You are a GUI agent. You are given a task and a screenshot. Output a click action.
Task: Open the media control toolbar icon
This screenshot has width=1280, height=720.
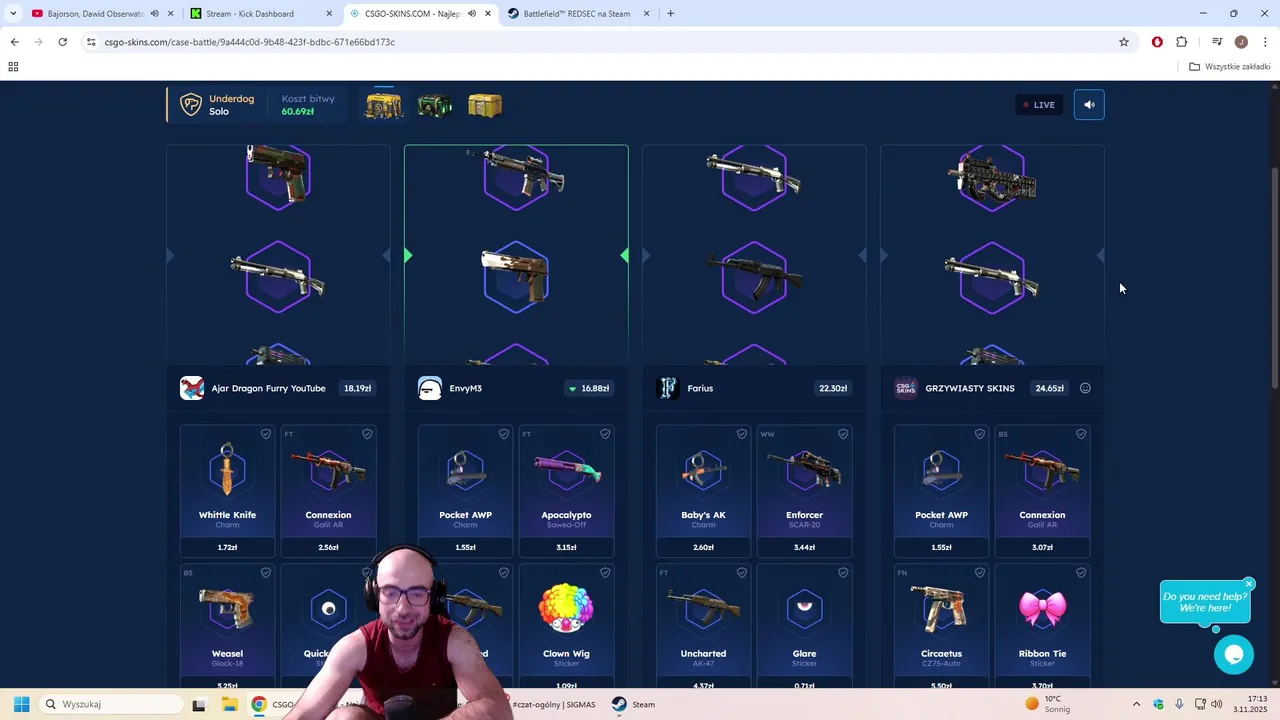click(x=1217, y=42)
